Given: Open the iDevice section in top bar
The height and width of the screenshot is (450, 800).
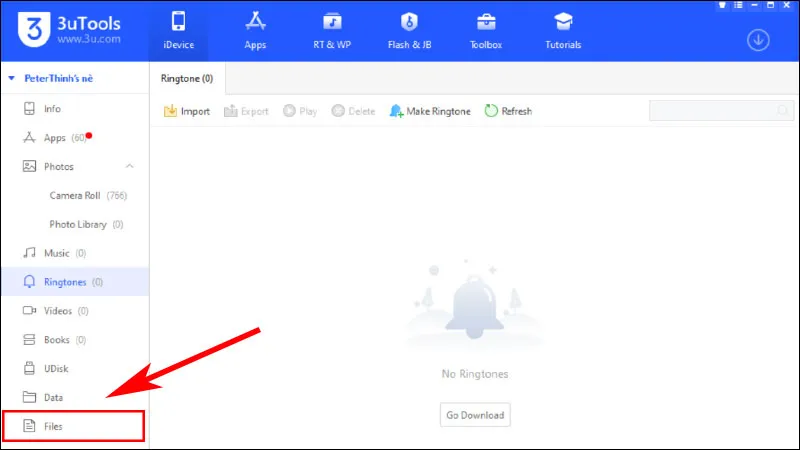Looking at the screenshot, I should pos(180,30).
